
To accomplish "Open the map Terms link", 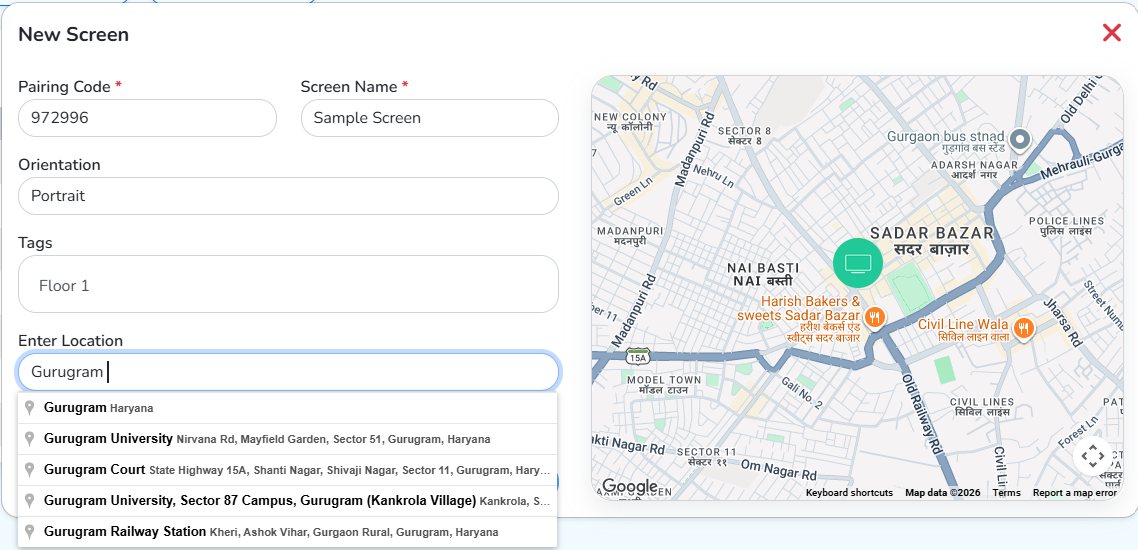I will pos(1007,493).
